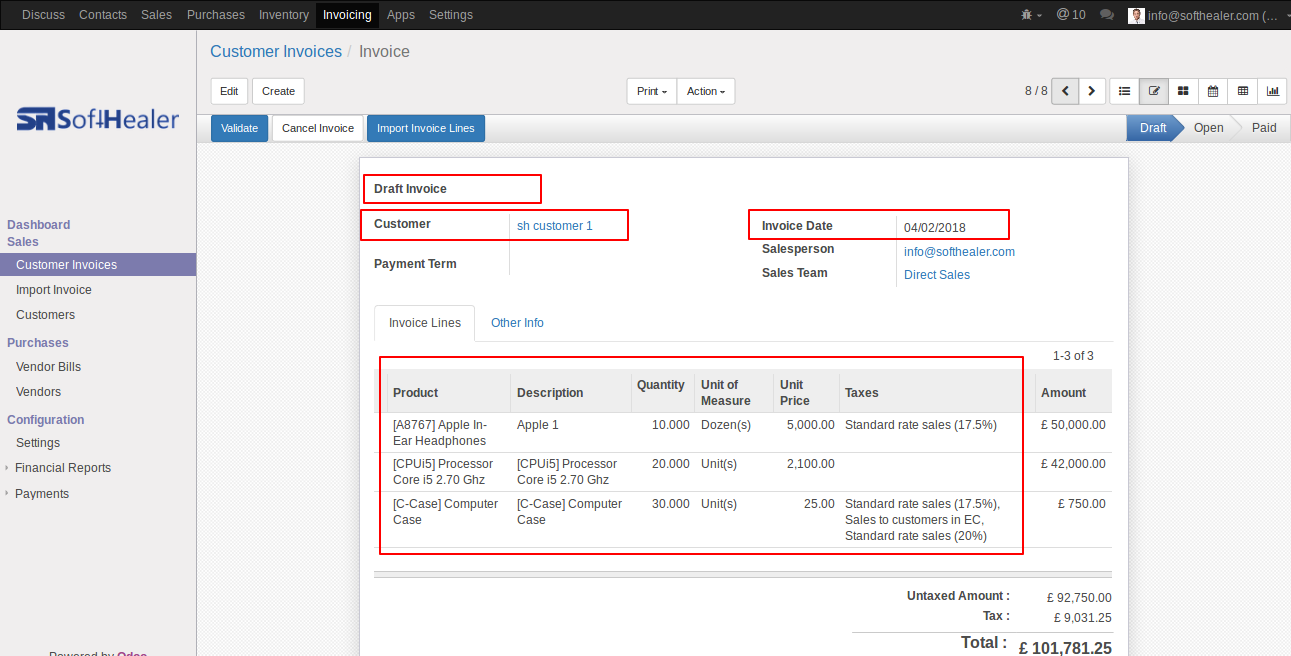Open the @ 10 mentions inbox
The height and width of the screenshot is (656, 1291).
click(1071, 15)
